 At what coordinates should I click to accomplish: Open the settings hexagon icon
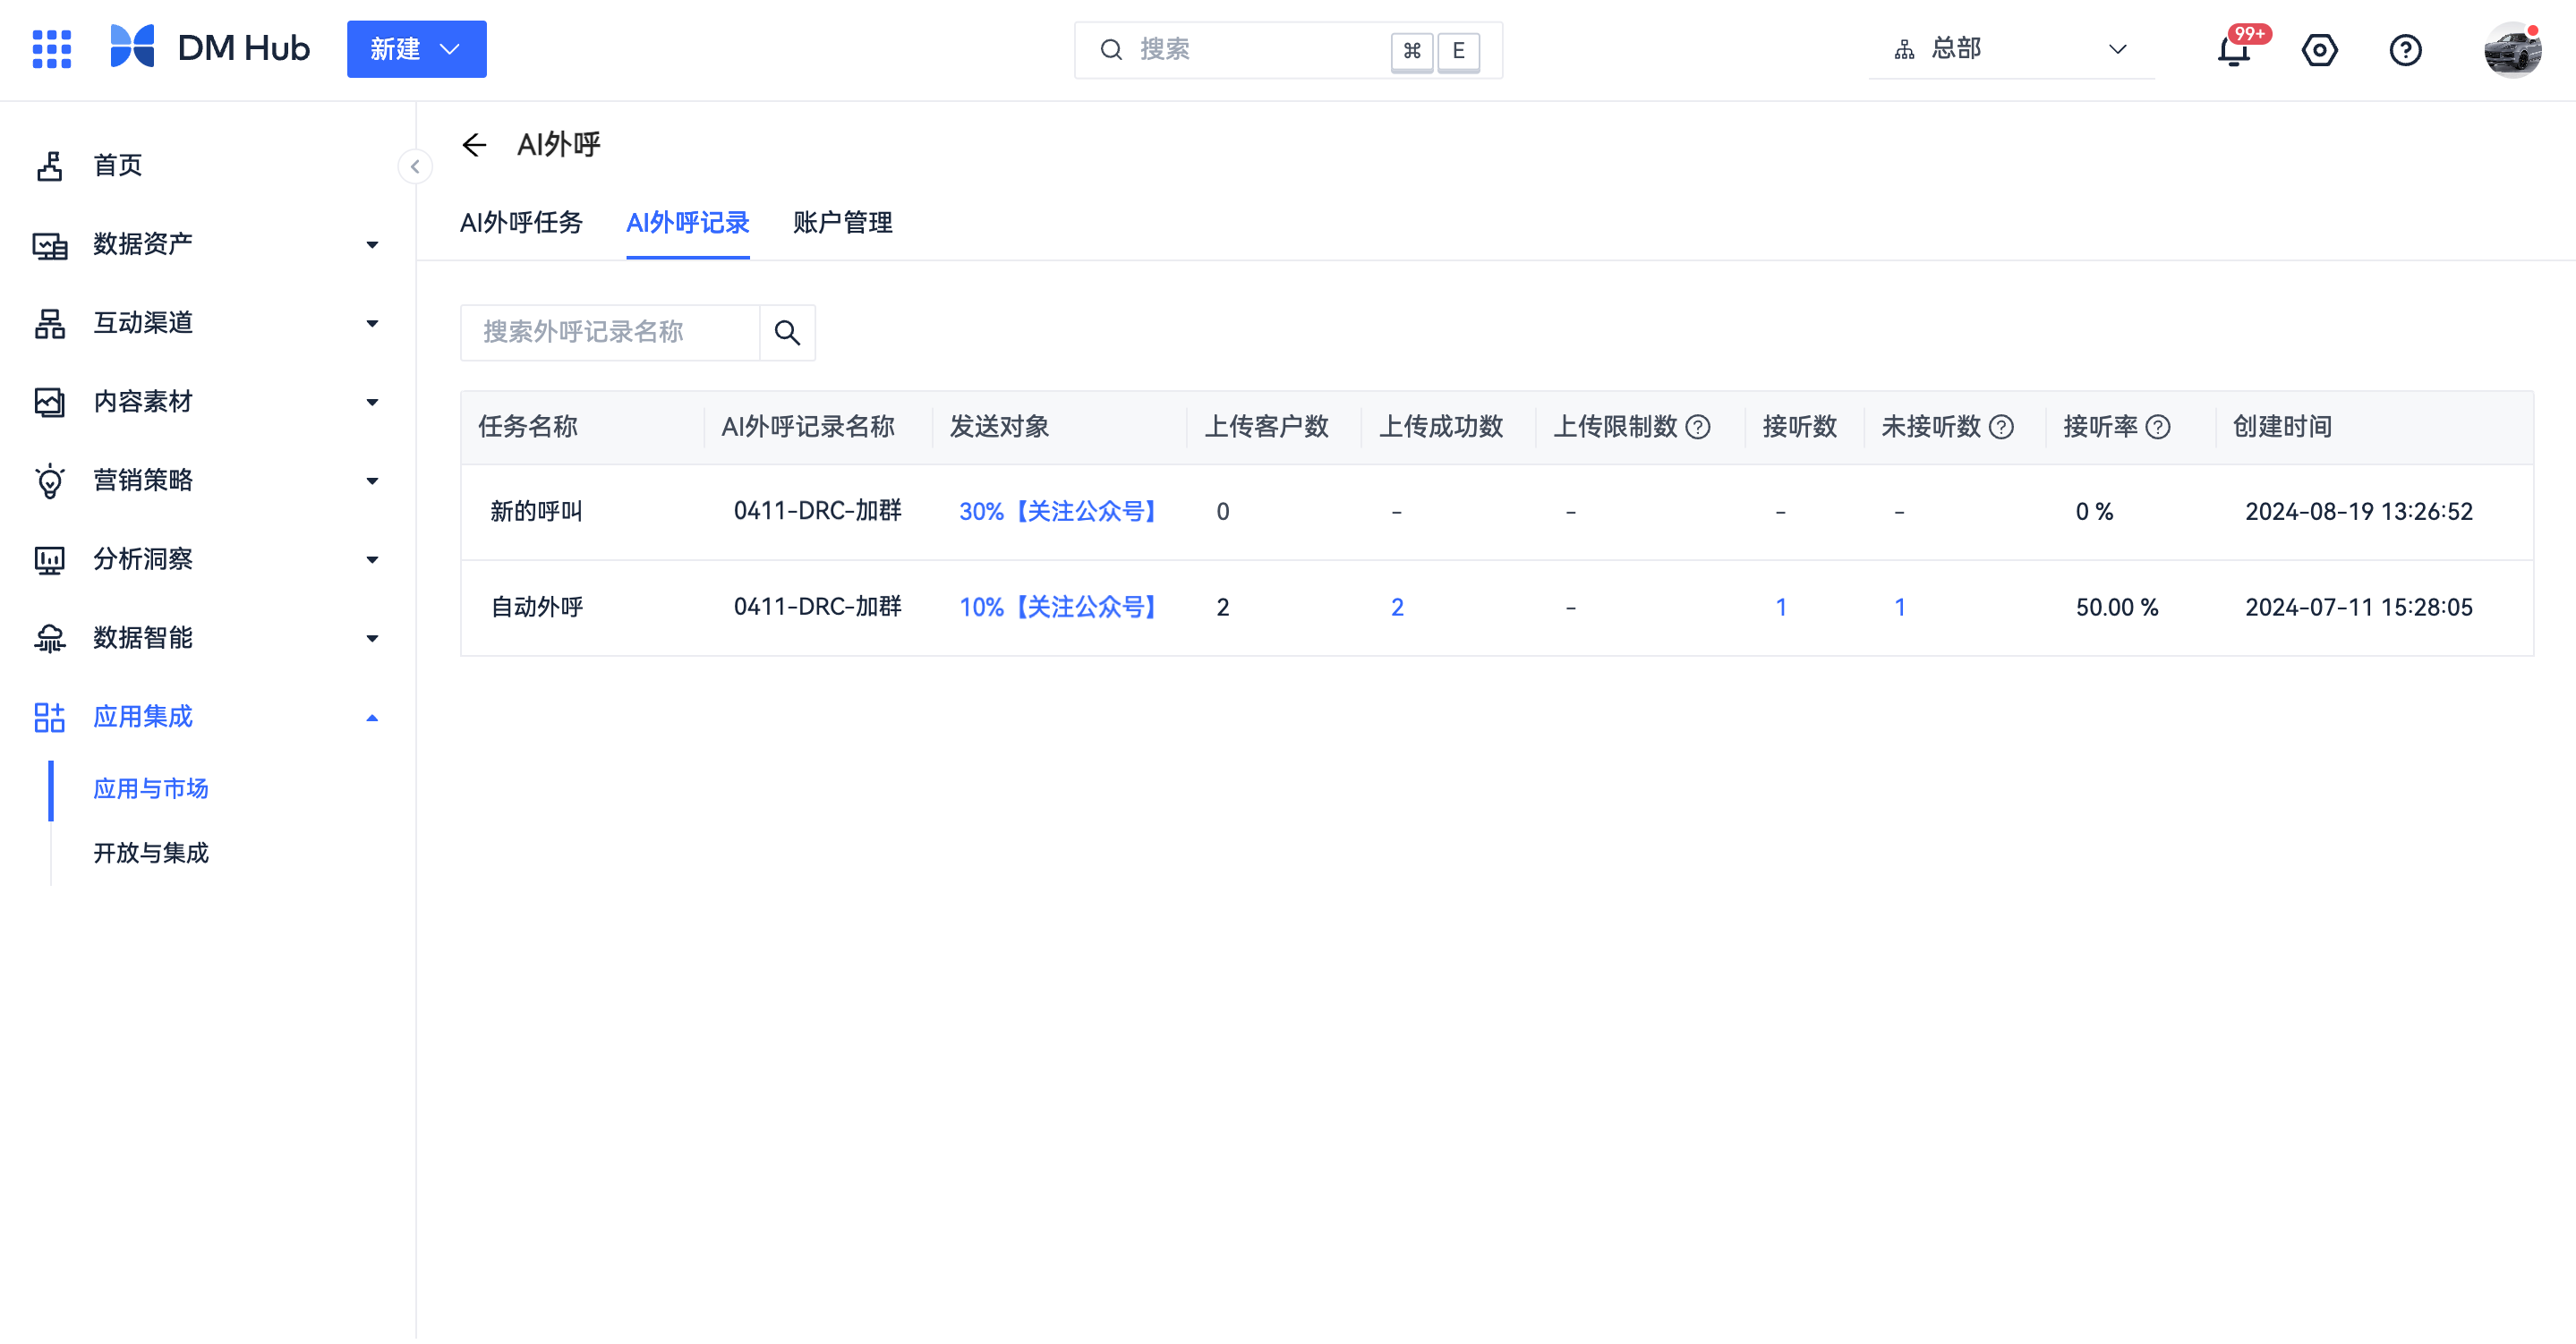point(2319,50)
